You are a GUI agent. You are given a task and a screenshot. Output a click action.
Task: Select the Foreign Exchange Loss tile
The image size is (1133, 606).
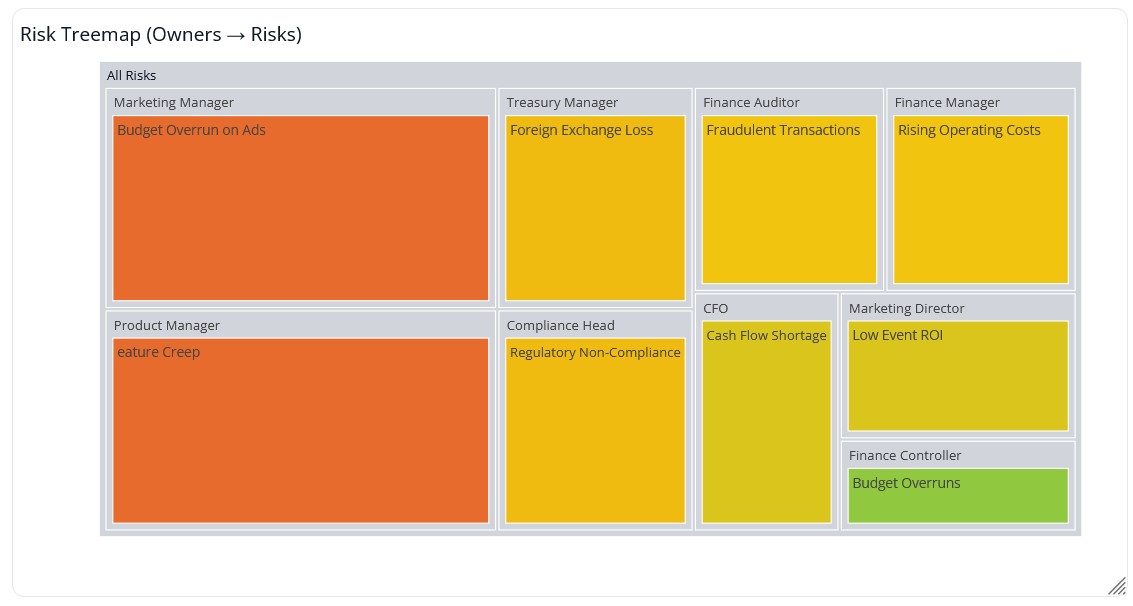tap(595, 207)
